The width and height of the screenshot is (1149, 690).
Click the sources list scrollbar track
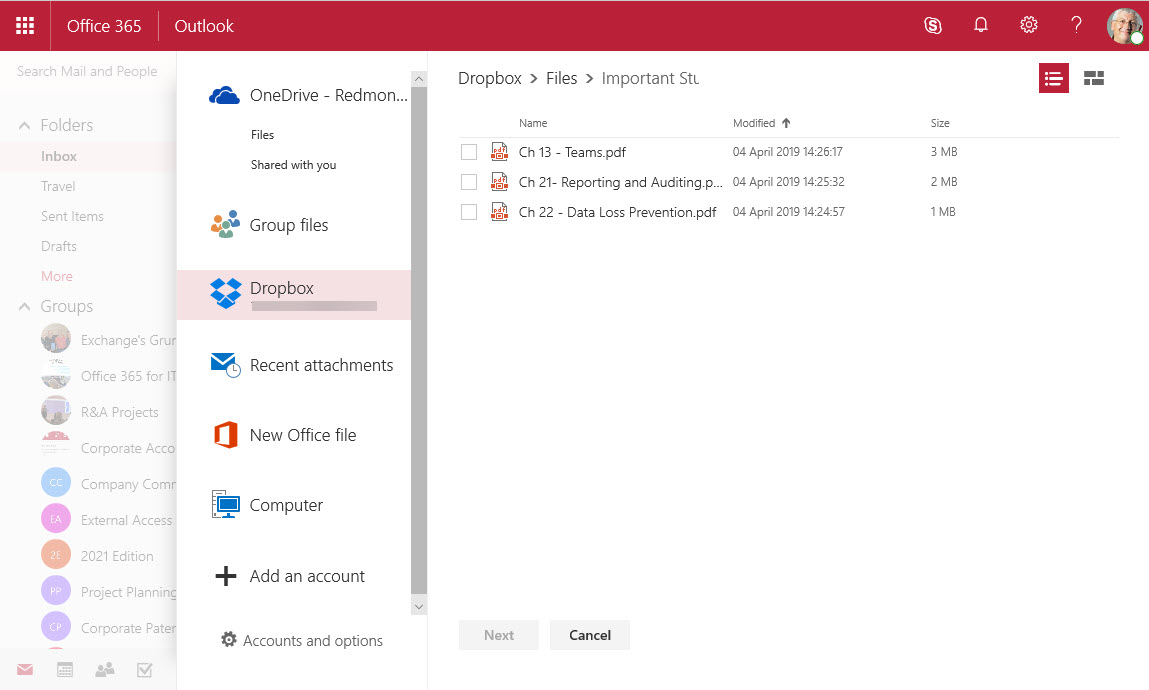pos(419,341)
